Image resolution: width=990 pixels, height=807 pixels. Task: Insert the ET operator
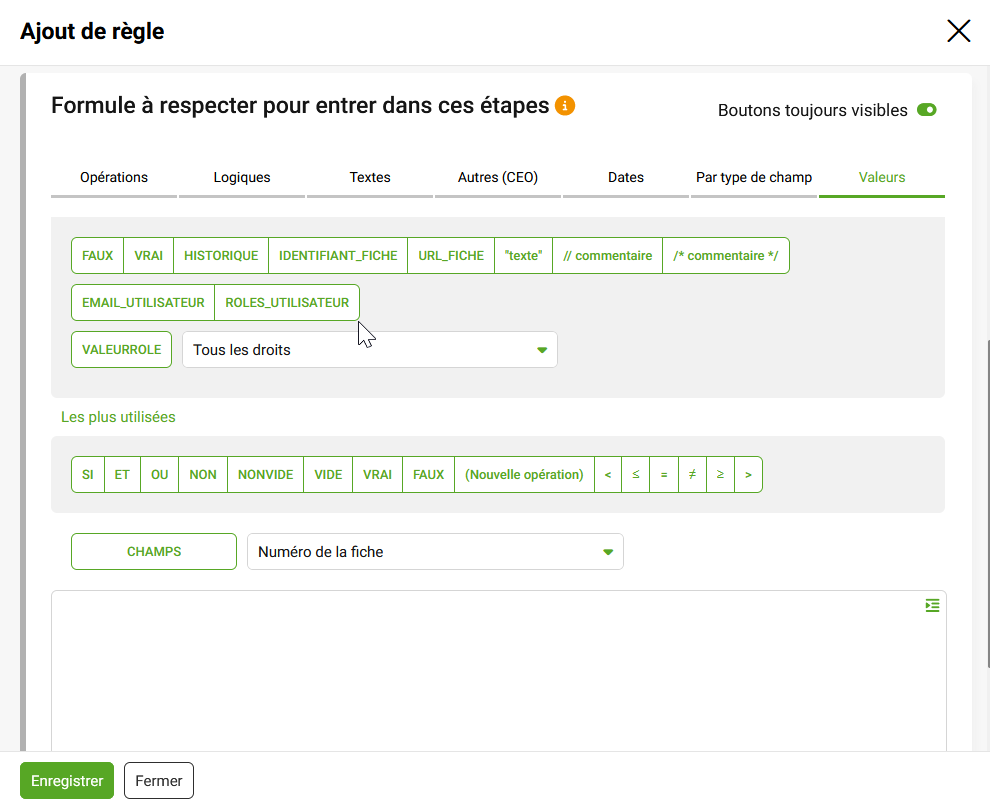click(x=122, y=475)
